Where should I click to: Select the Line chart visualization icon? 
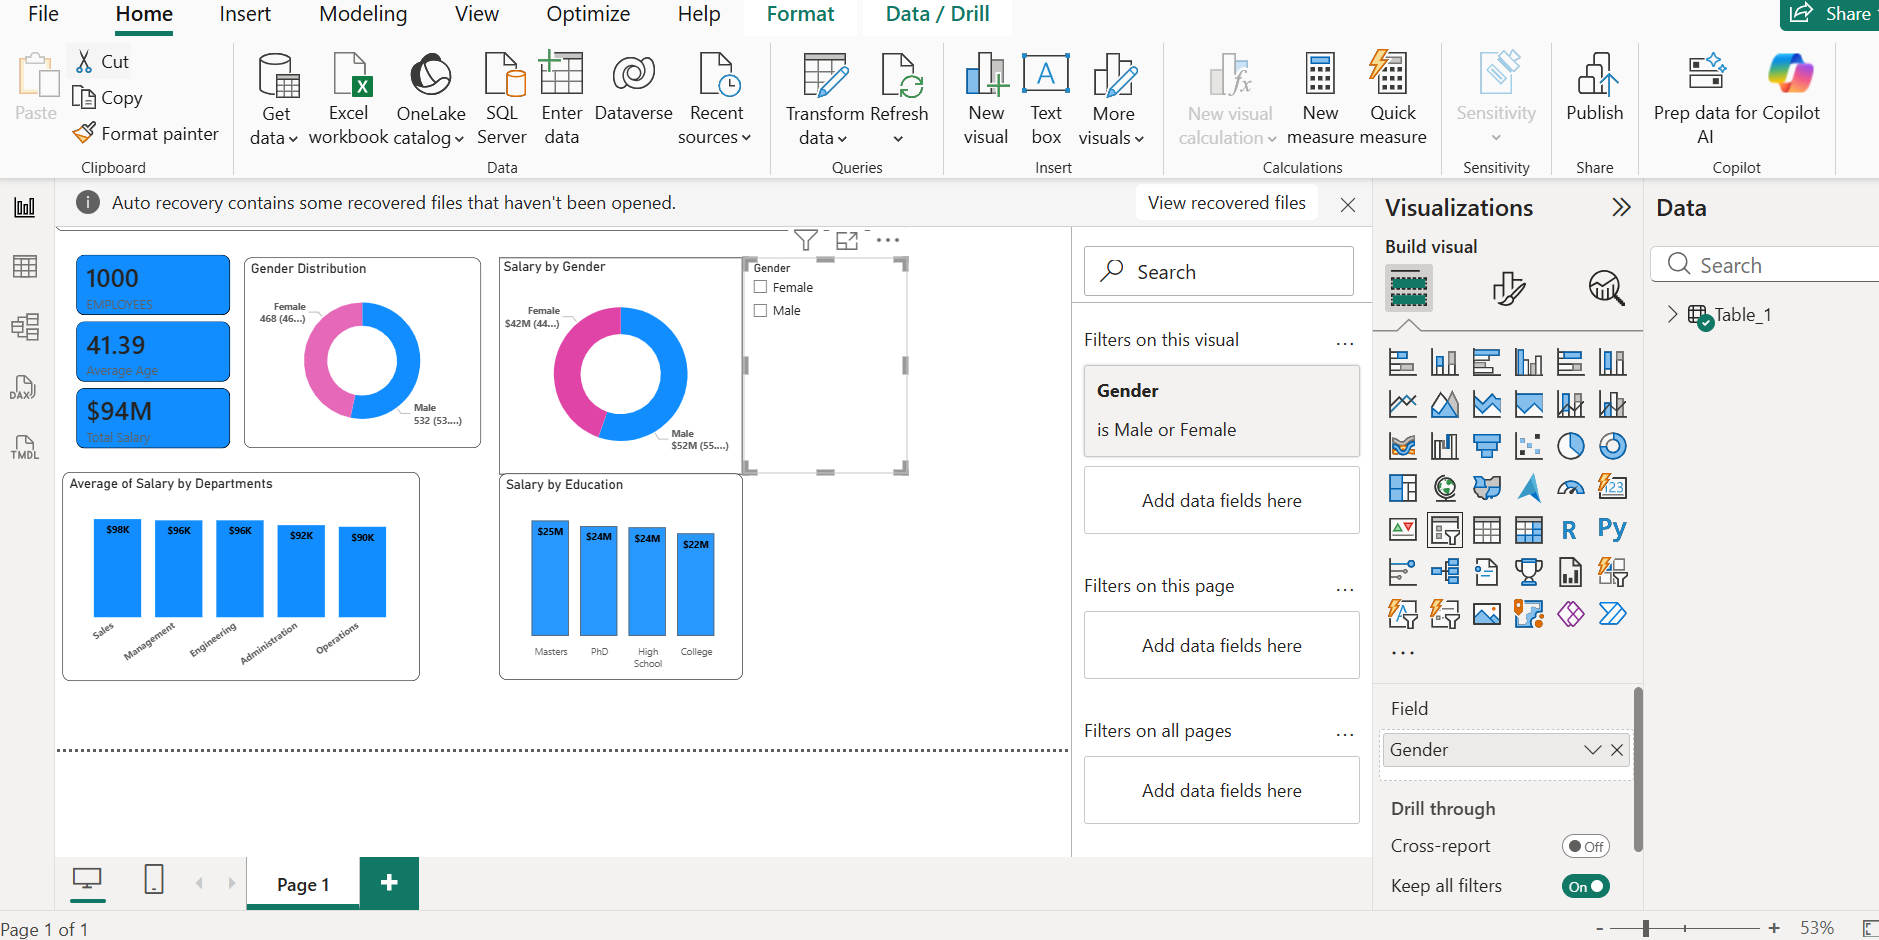point(1403,404)
